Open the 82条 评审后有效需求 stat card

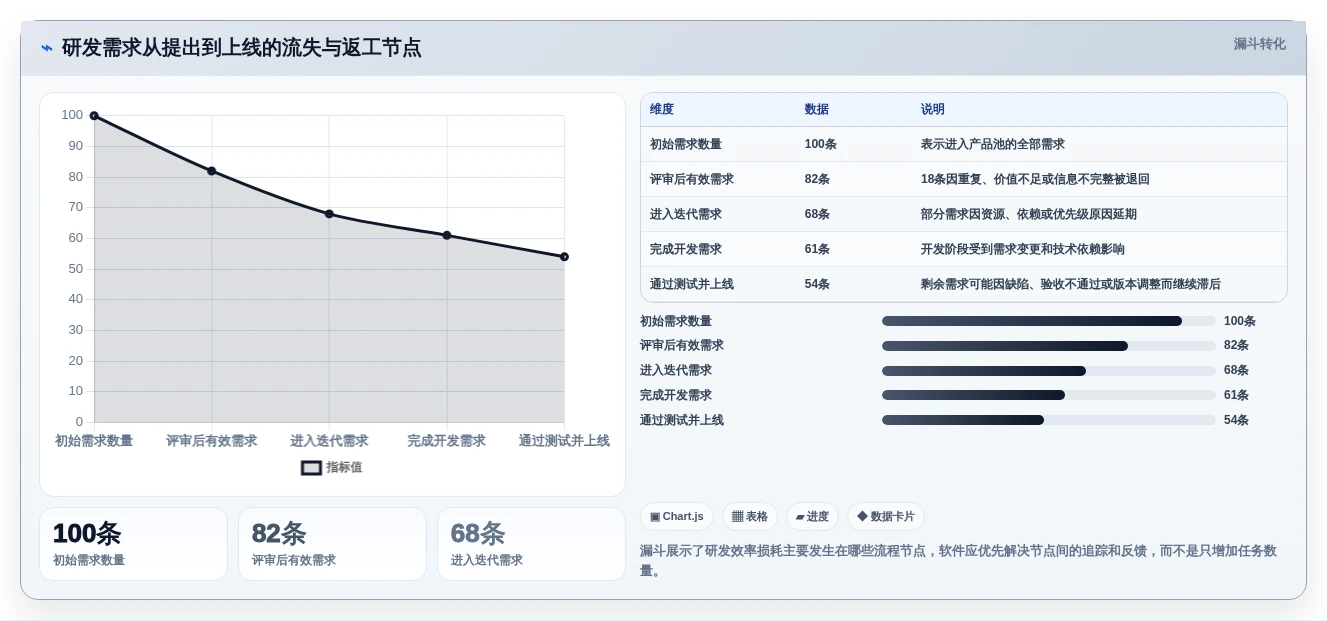pos(332,544)
